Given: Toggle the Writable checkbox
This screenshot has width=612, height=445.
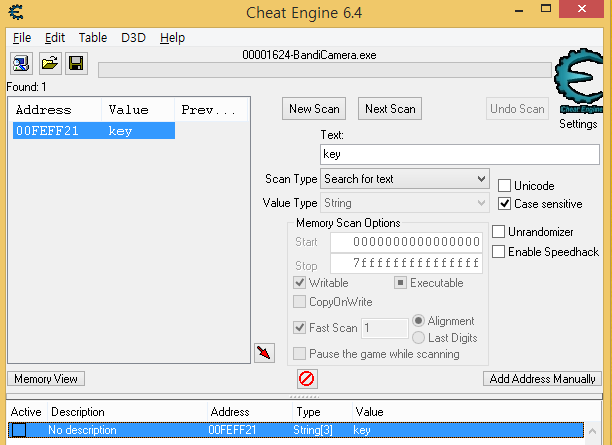Looking at the screenshot, I should pyautogui.click(x=299, y=283).
